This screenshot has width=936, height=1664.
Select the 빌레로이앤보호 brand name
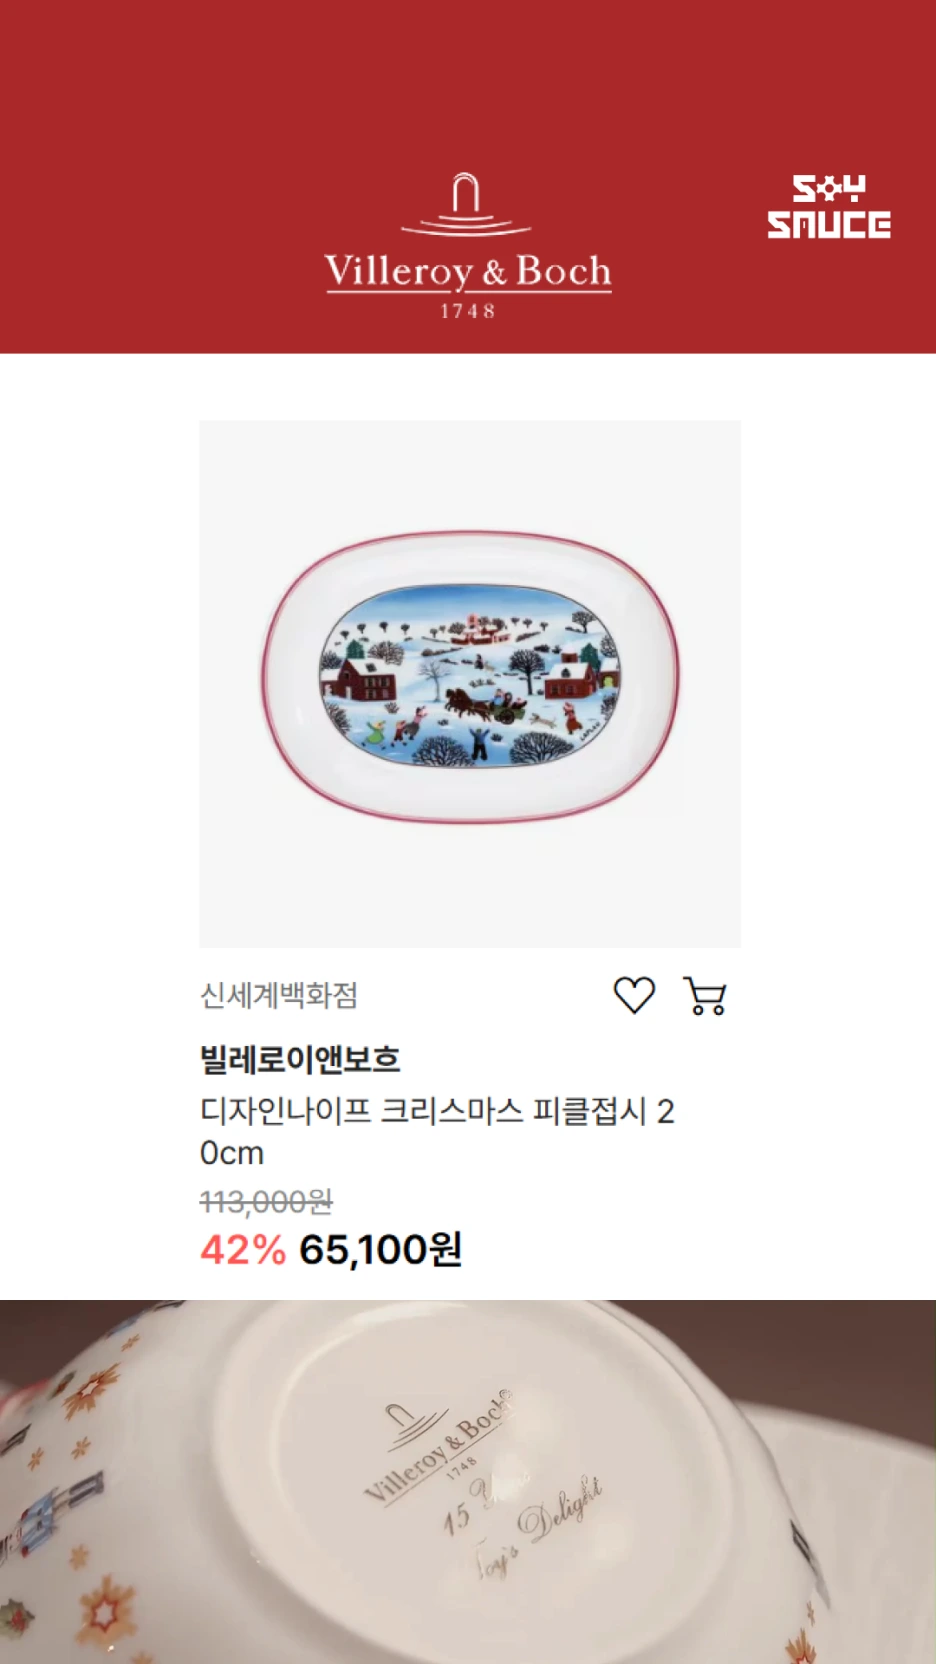tap(300, 1059)
